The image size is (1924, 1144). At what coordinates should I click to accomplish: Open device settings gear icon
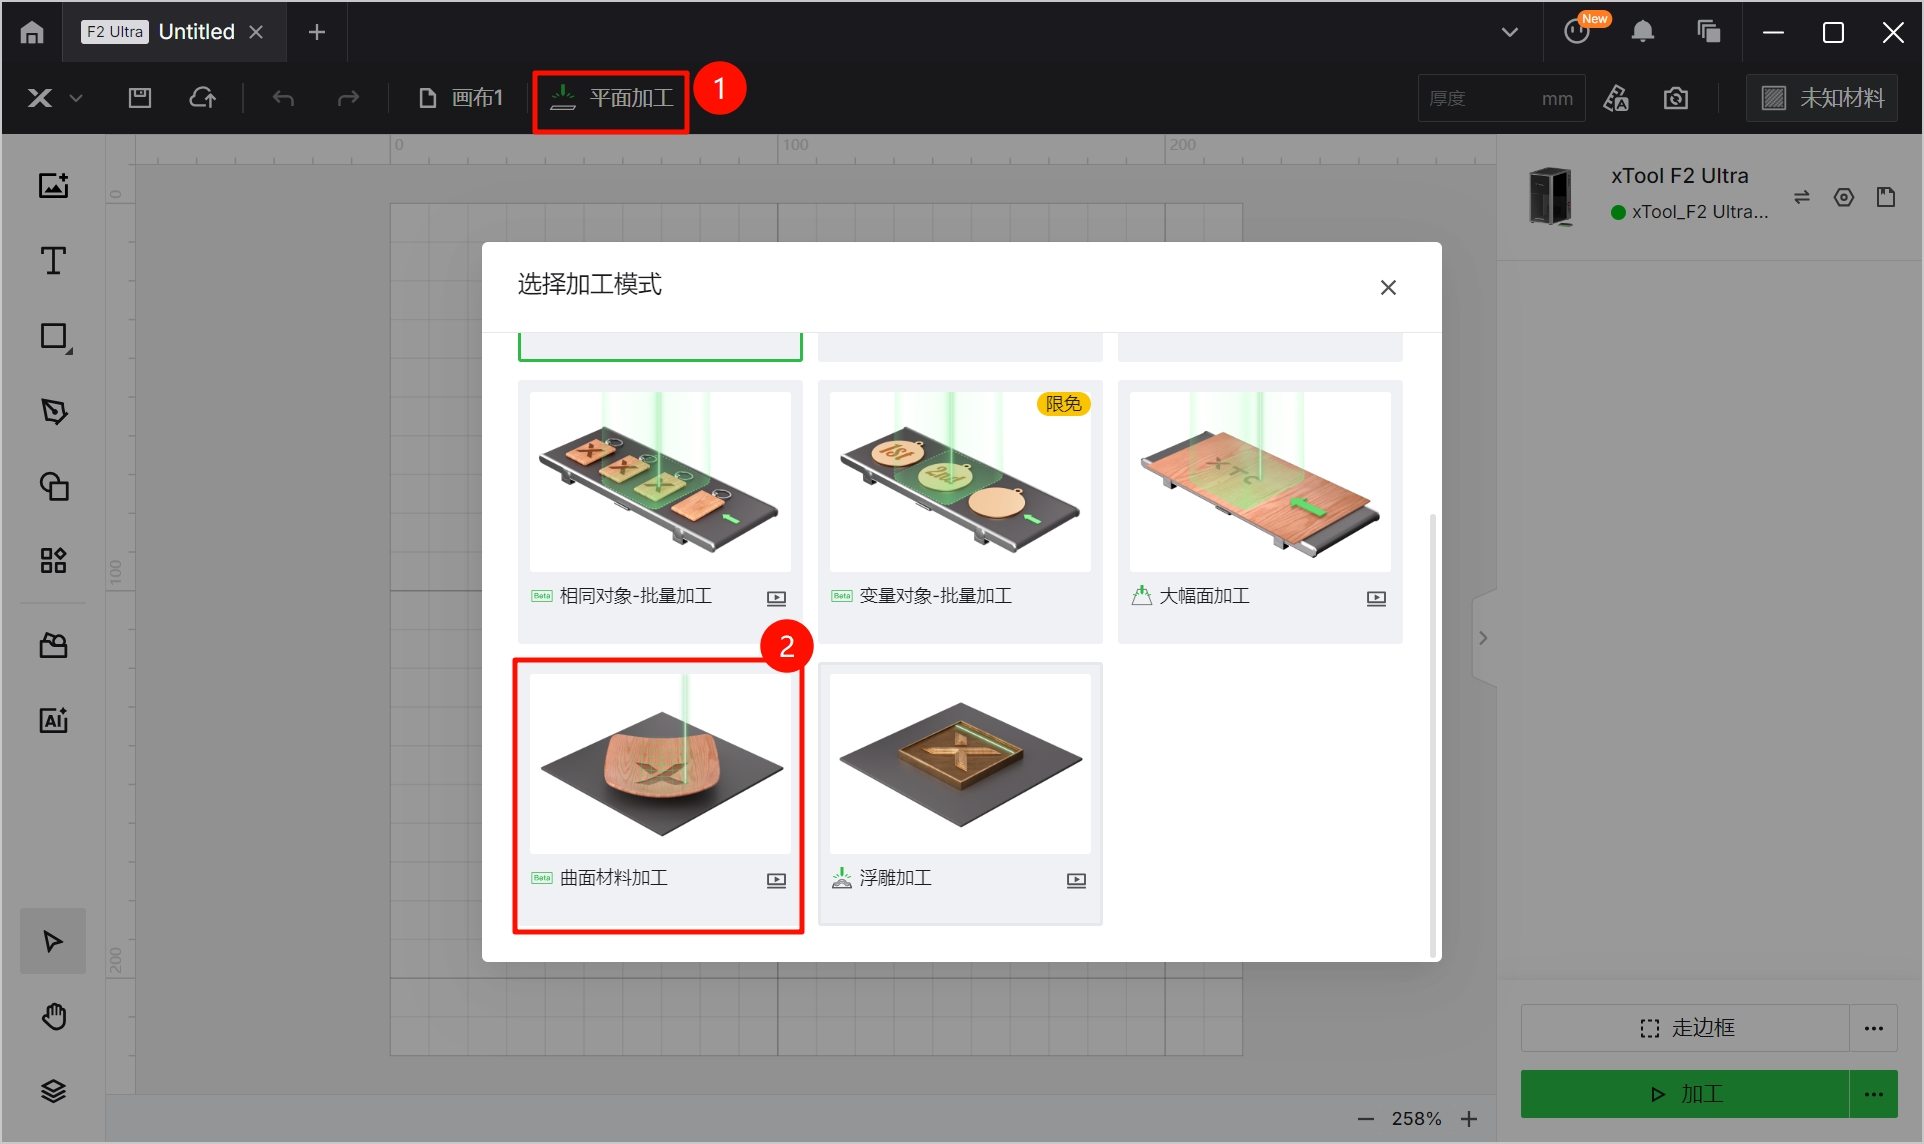point(1844,197)
